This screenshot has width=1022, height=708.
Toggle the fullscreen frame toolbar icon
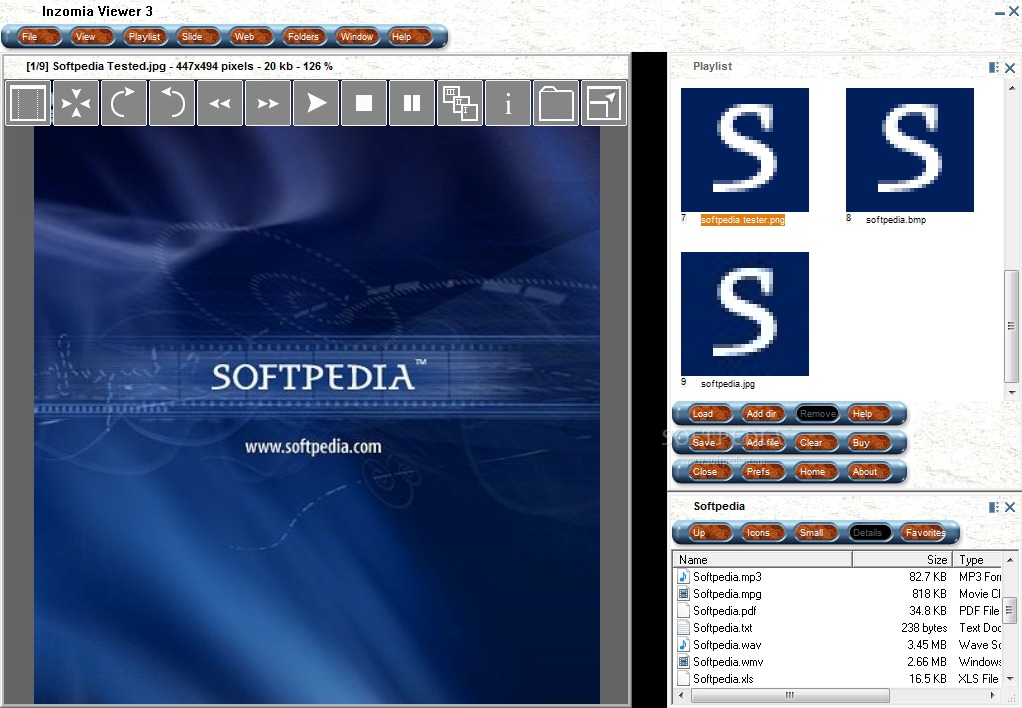28,103
